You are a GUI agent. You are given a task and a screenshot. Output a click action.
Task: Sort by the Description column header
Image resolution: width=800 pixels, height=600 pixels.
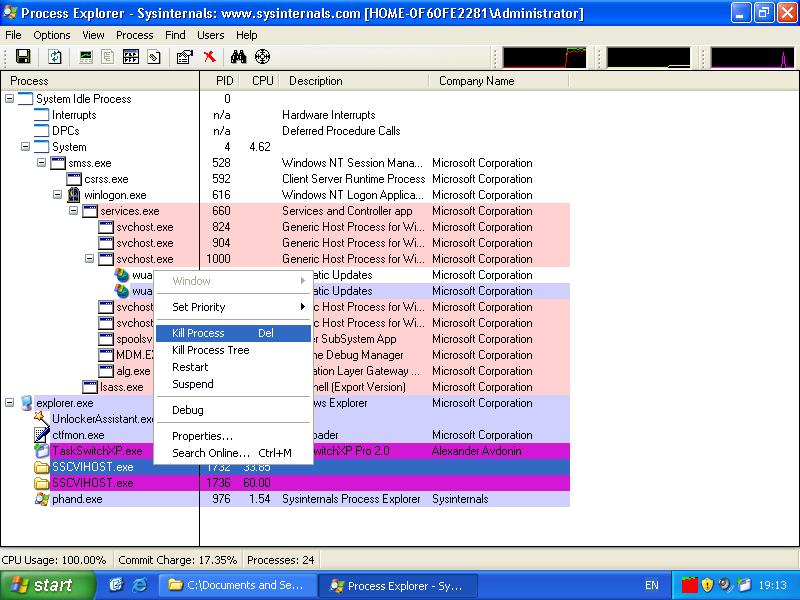point(354,81)
